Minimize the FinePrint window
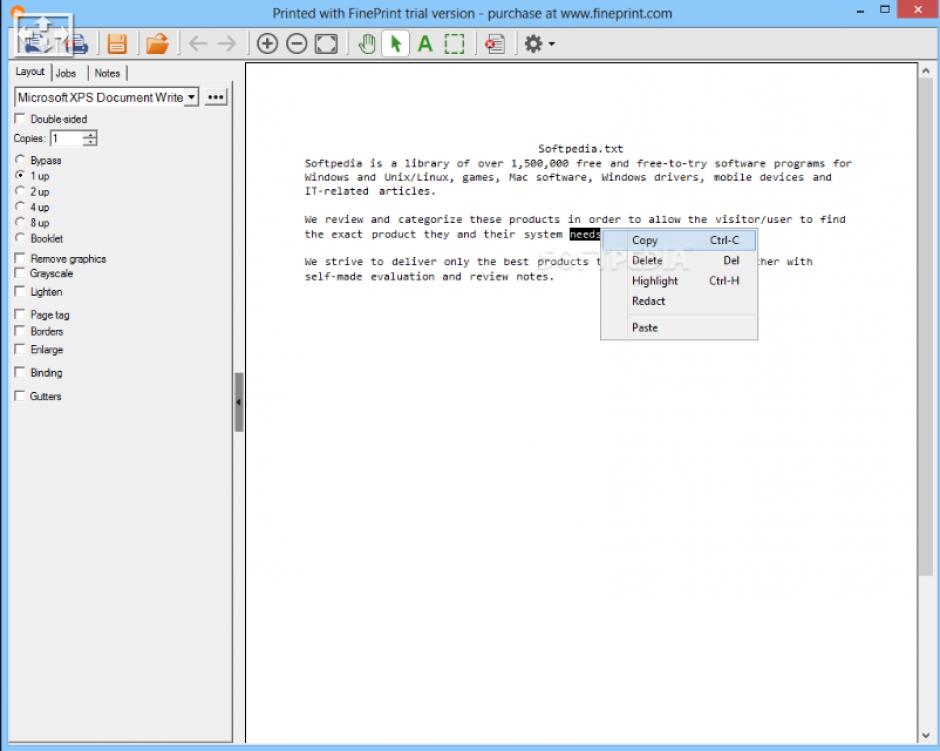The height and width of the screenshot is (751, 940). tap(861, 11)
